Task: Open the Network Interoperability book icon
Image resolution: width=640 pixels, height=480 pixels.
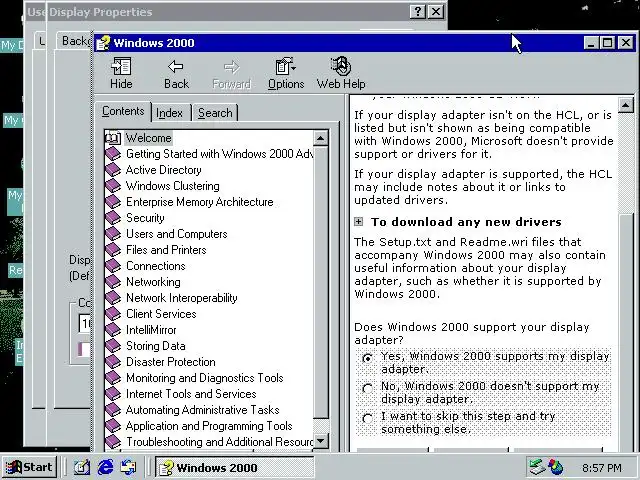Action: 113,298
